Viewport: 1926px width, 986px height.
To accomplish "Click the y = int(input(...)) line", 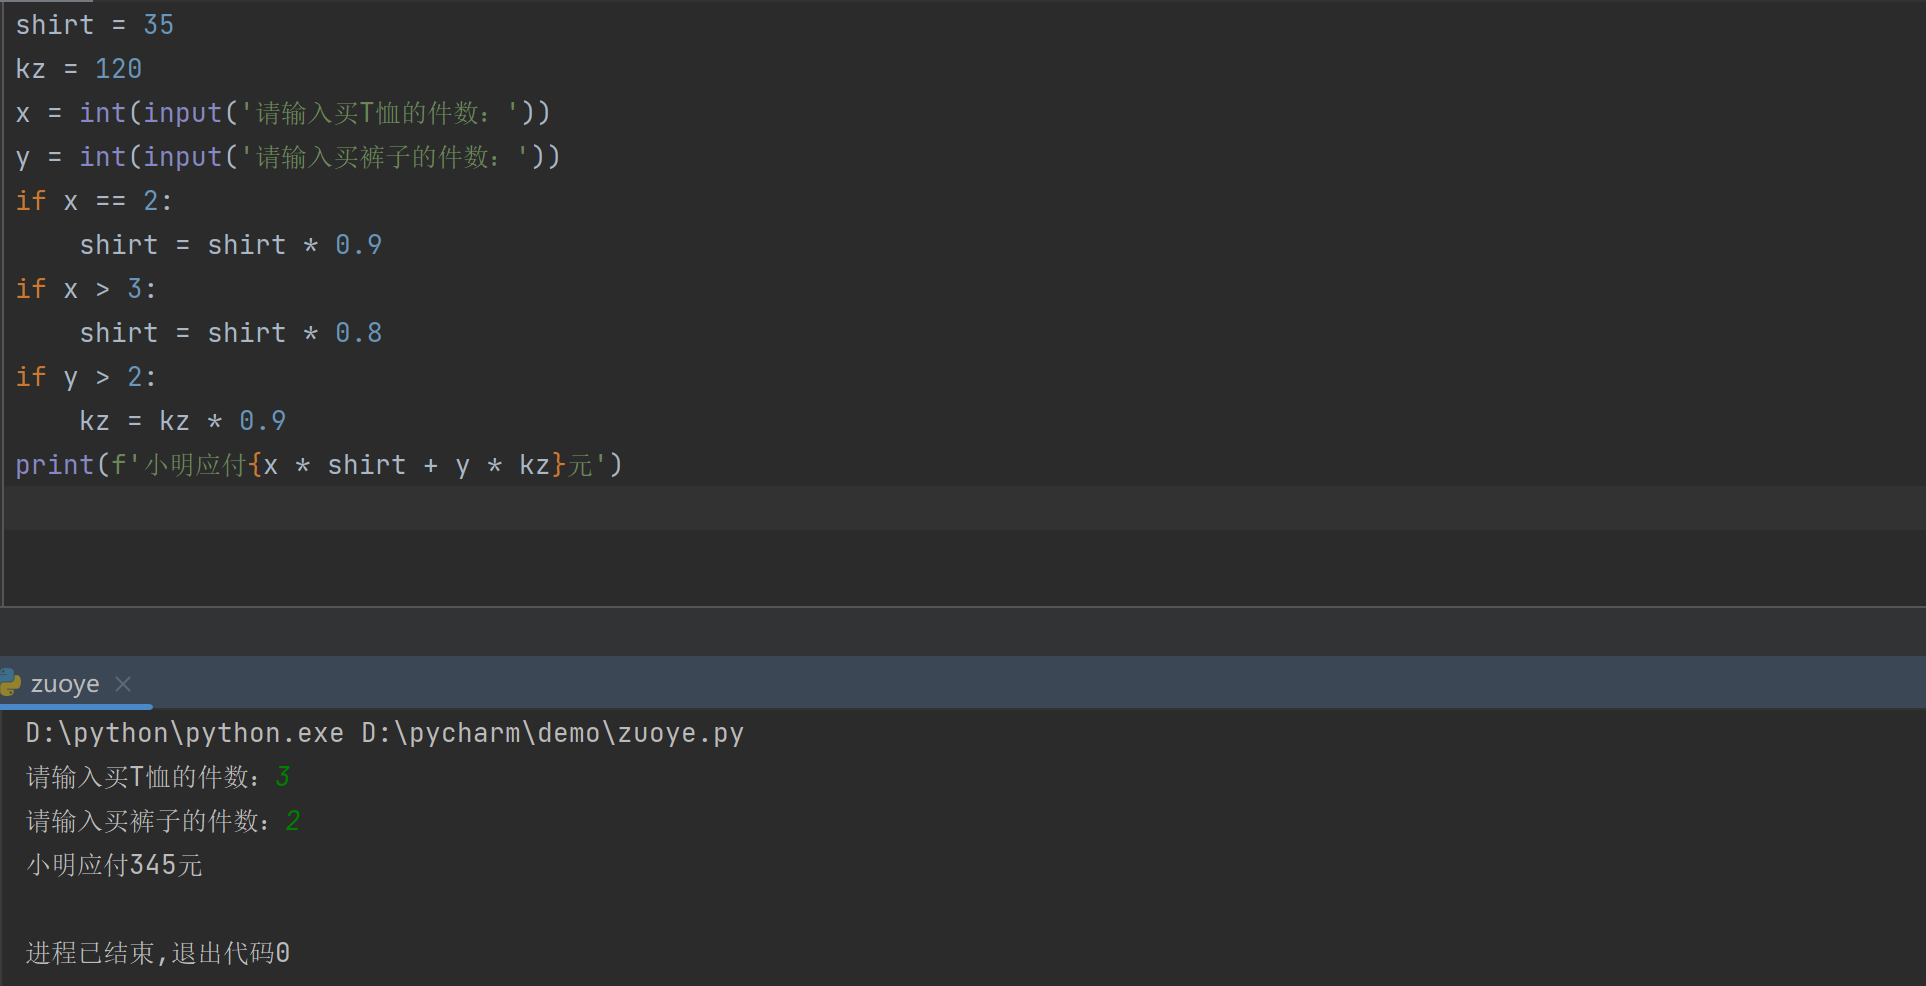I will click(x=288, y=157).
